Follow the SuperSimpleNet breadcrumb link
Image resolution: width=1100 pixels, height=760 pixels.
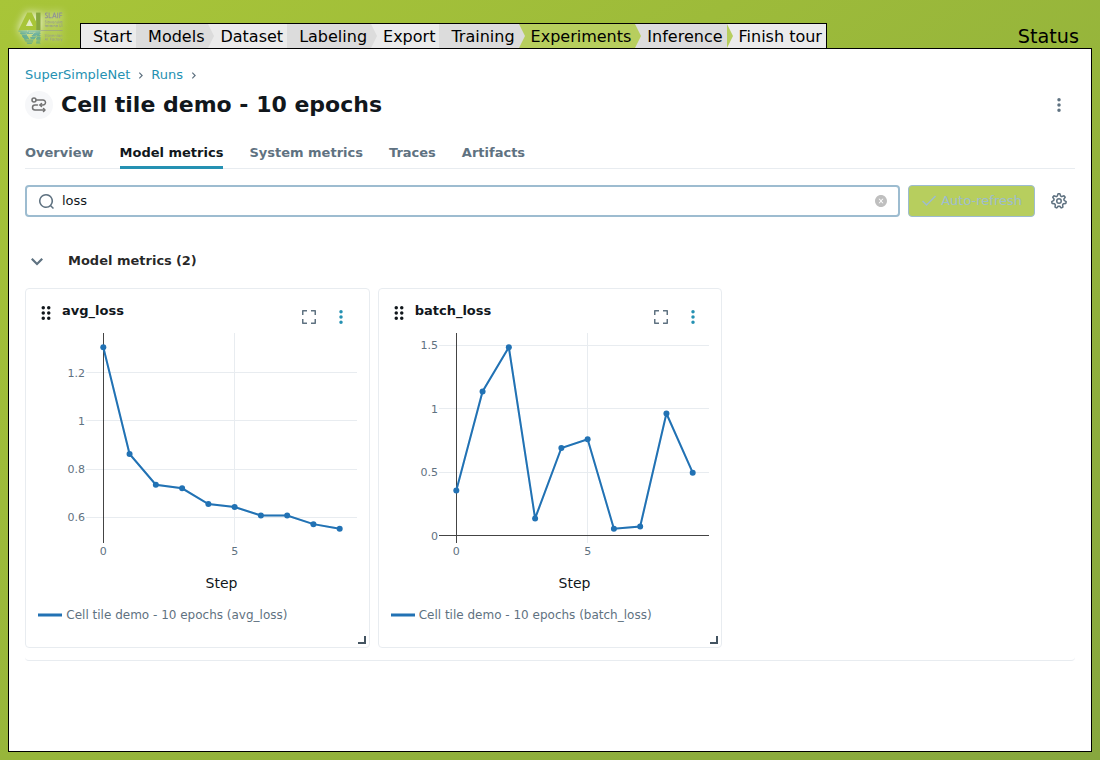coord(78,75)
